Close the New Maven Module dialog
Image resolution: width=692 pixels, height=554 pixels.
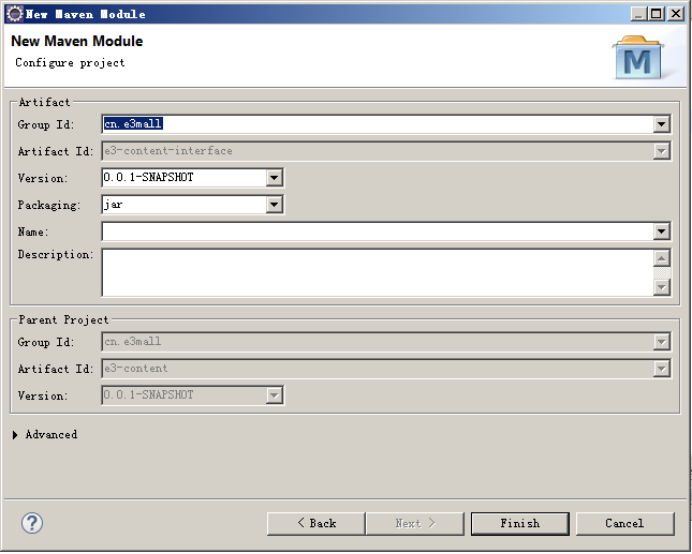[675, 14]
